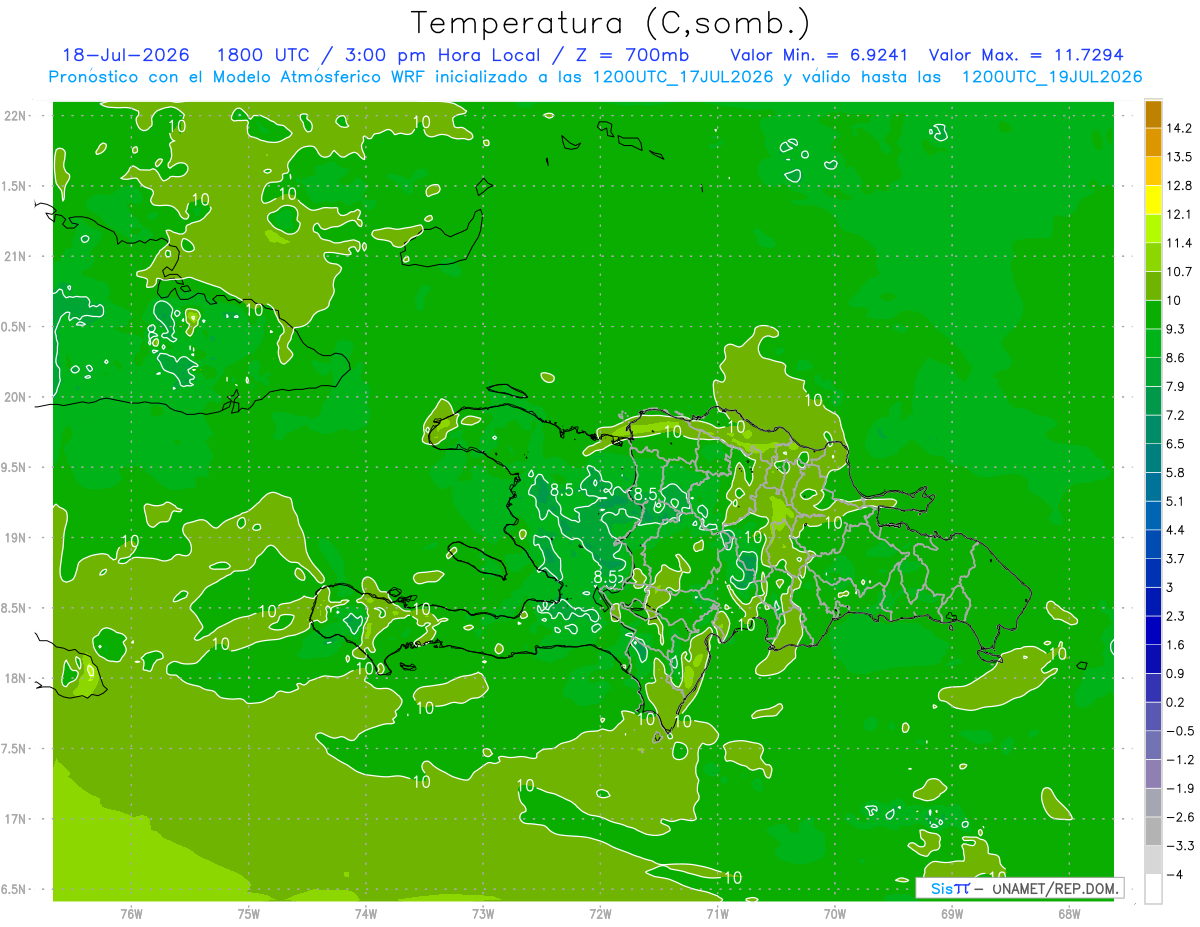This screenshot has height=927, width=1200.
Task: Click the '9.3' color scale label
Action: pos(1177,329)
